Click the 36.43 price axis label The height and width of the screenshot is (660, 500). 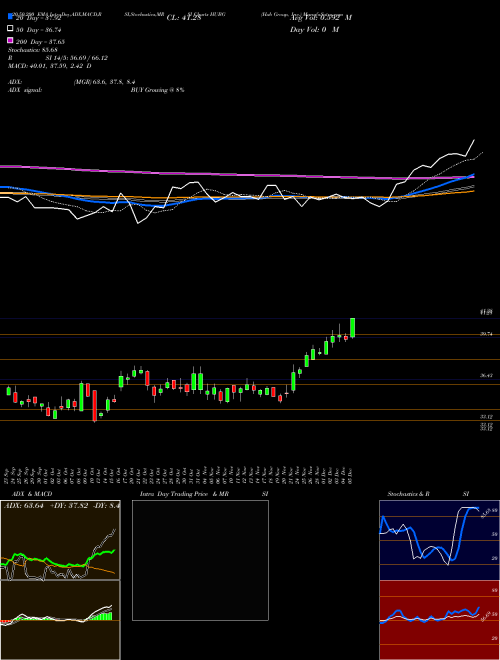point(486,375)
